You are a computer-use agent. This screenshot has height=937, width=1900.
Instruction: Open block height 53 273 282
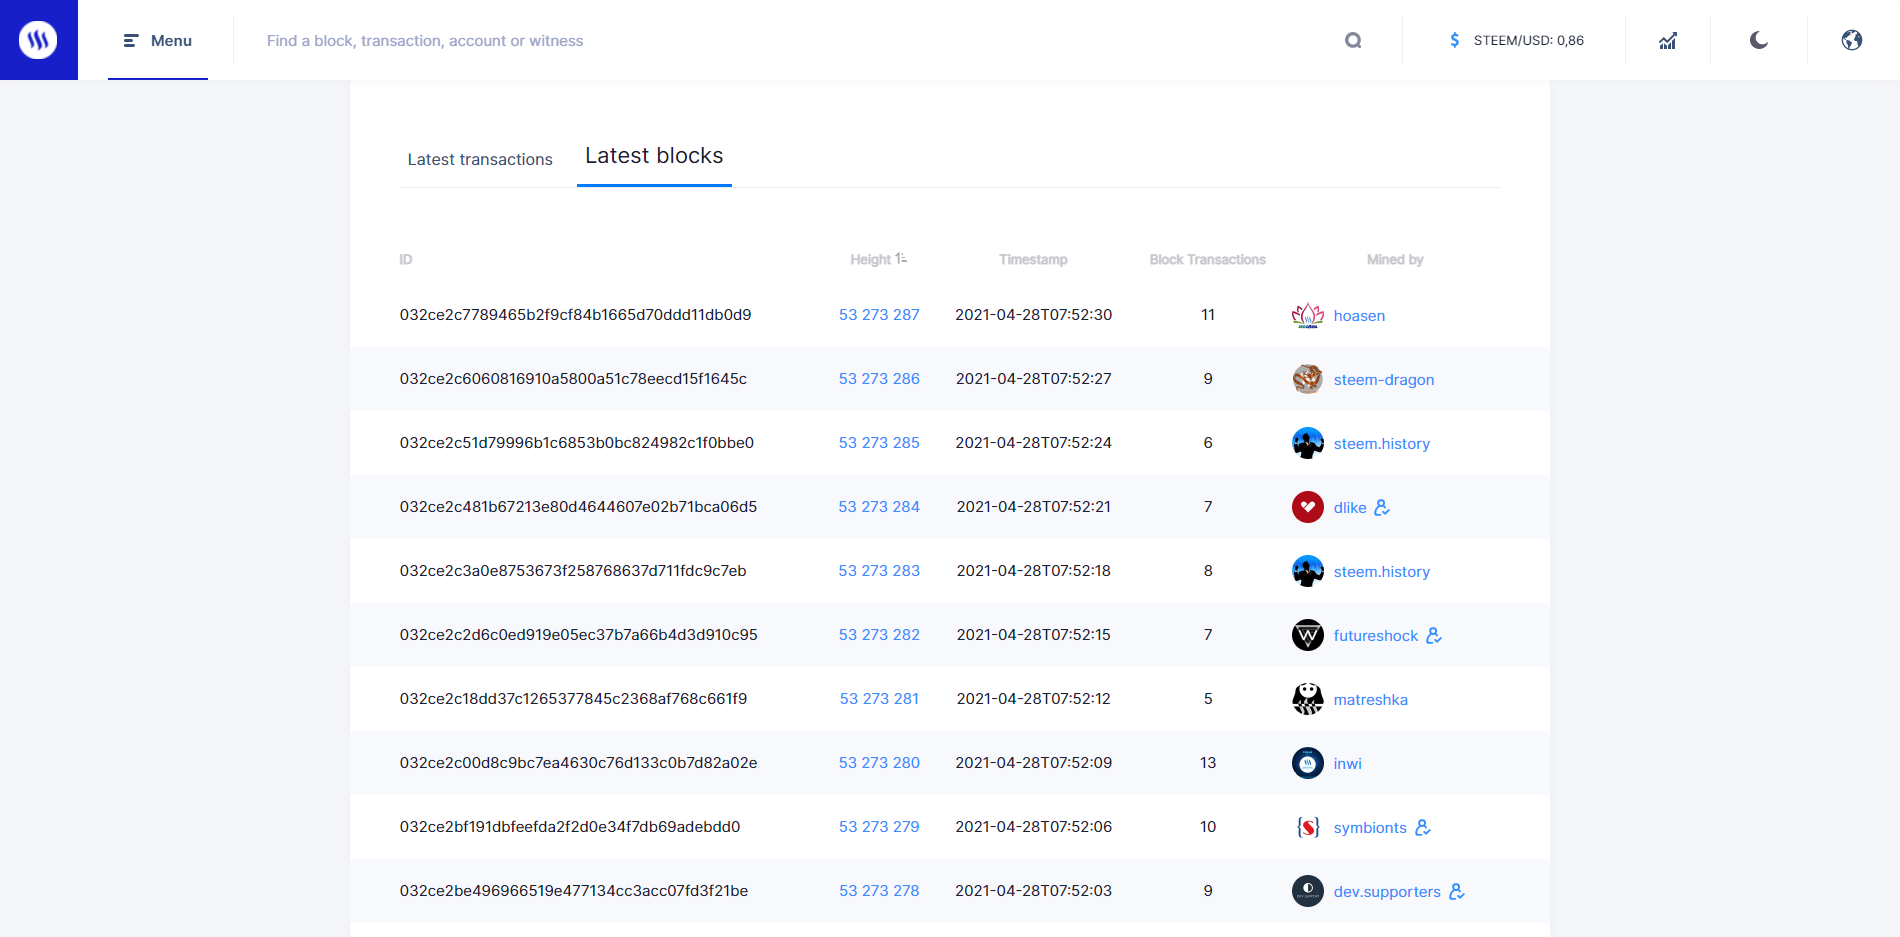coord(879,635)
